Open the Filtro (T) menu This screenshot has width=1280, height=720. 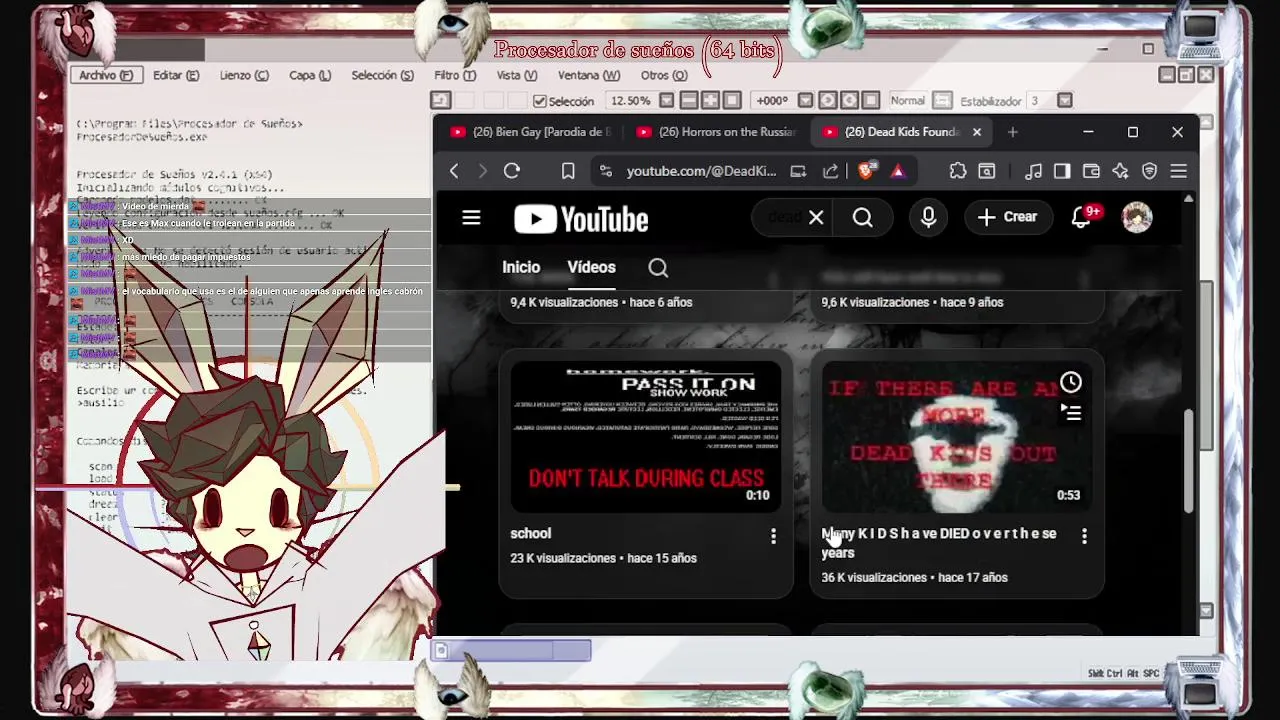click(455, 75)
